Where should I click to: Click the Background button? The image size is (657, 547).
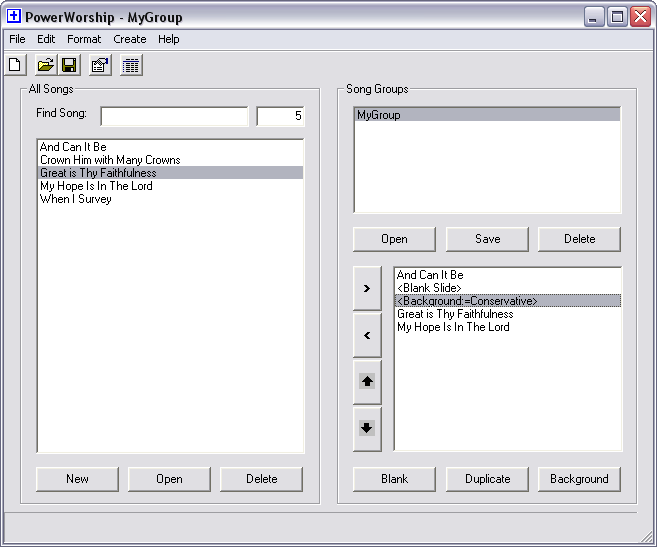point(579,479)
